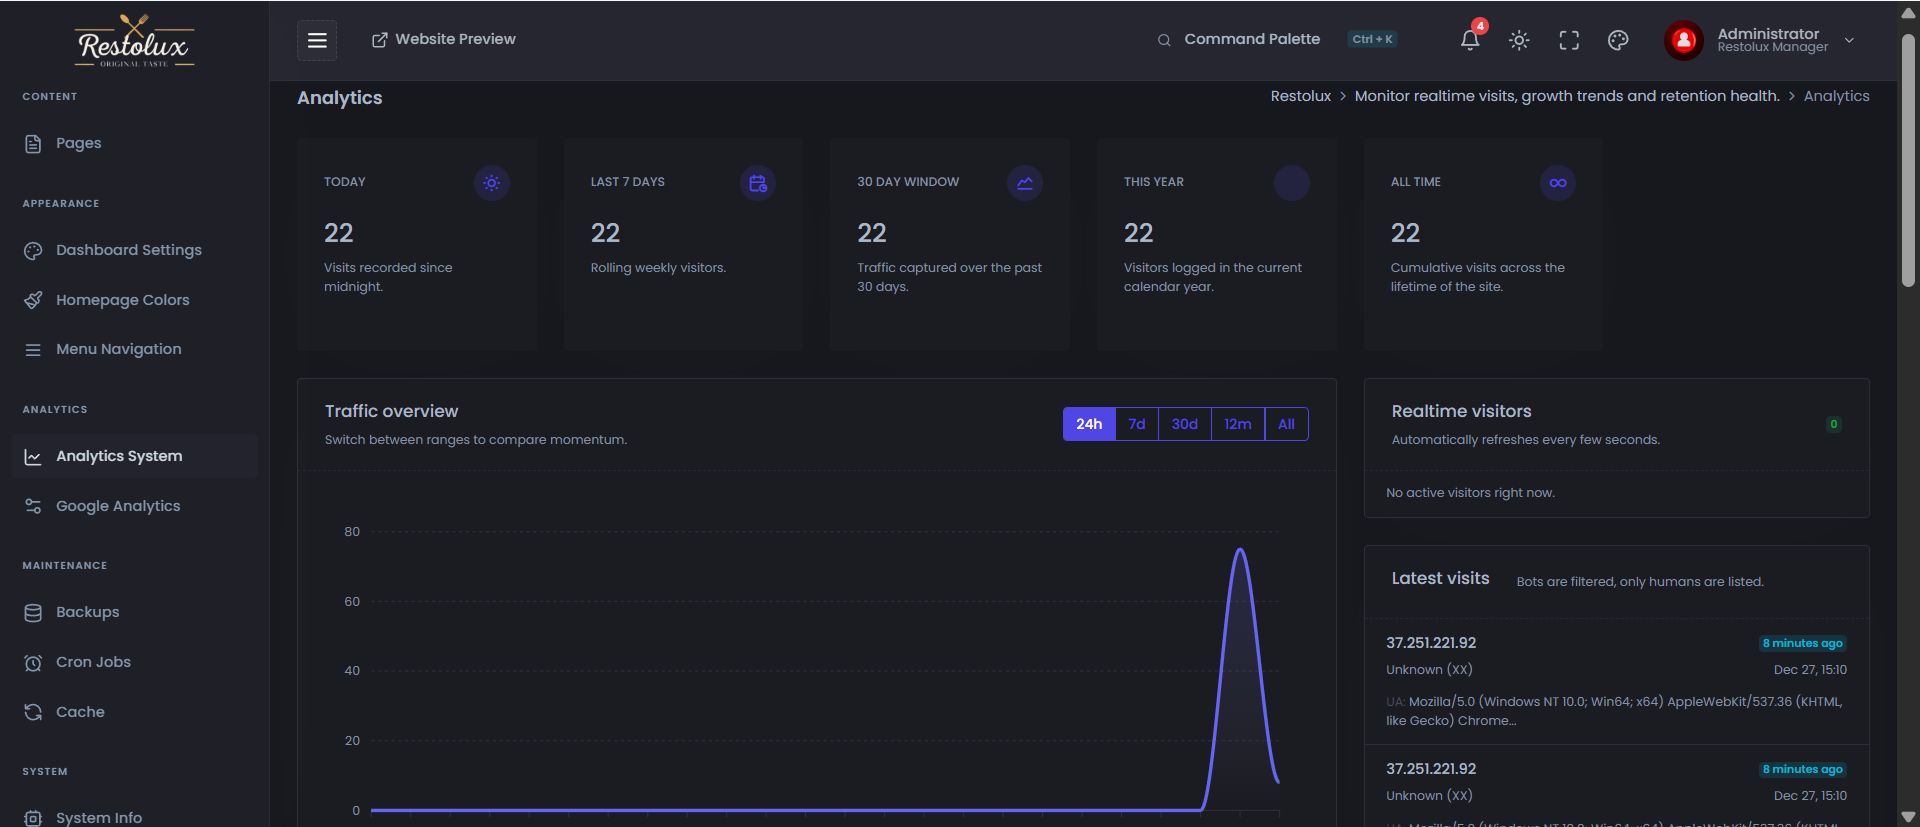Open the color palette customizer icon

pos(1618,40)
